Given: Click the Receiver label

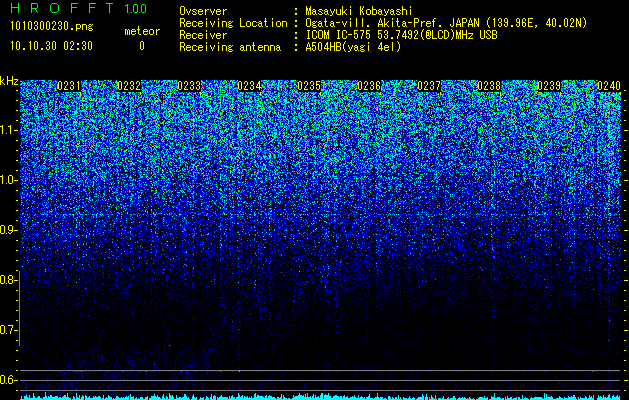Looking at the screenshot, I should click(x=203, y=35).
